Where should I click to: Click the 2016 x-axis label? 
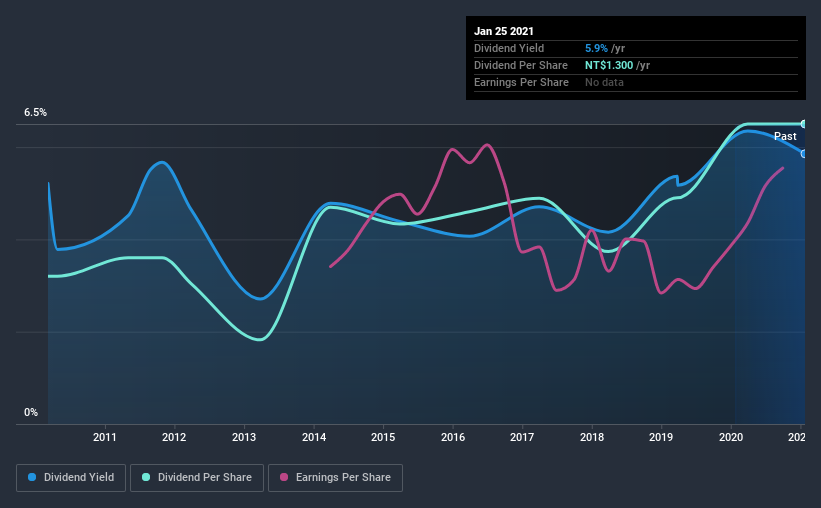point(453,437)
